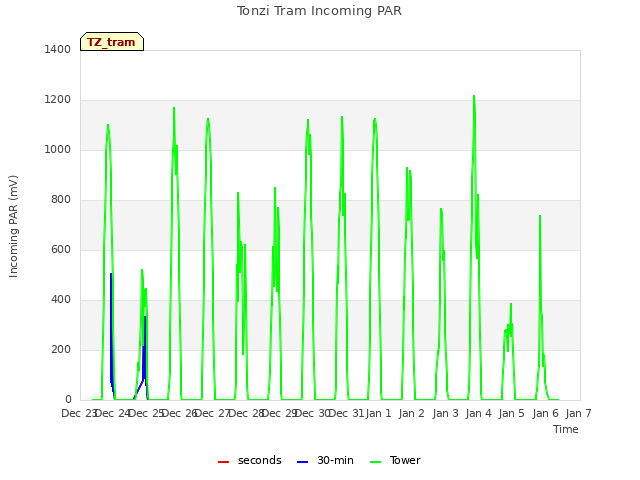Viewport: 640px width, 480px height.
Task: Click the Jan 3 x-axis tick label
Action: [x=445, y=413]
